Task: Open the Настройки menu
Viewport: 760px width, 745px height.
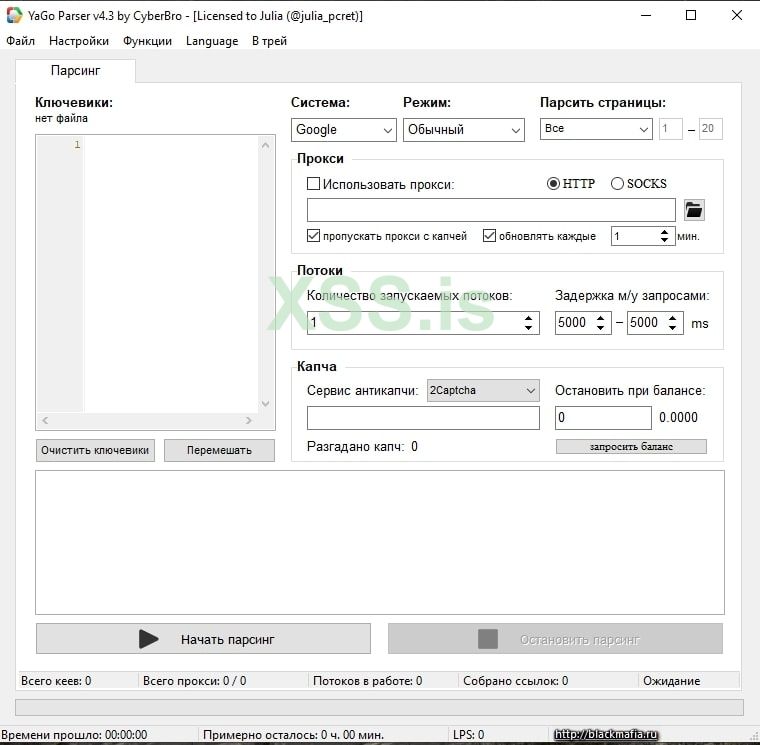Action: point(79,41)
